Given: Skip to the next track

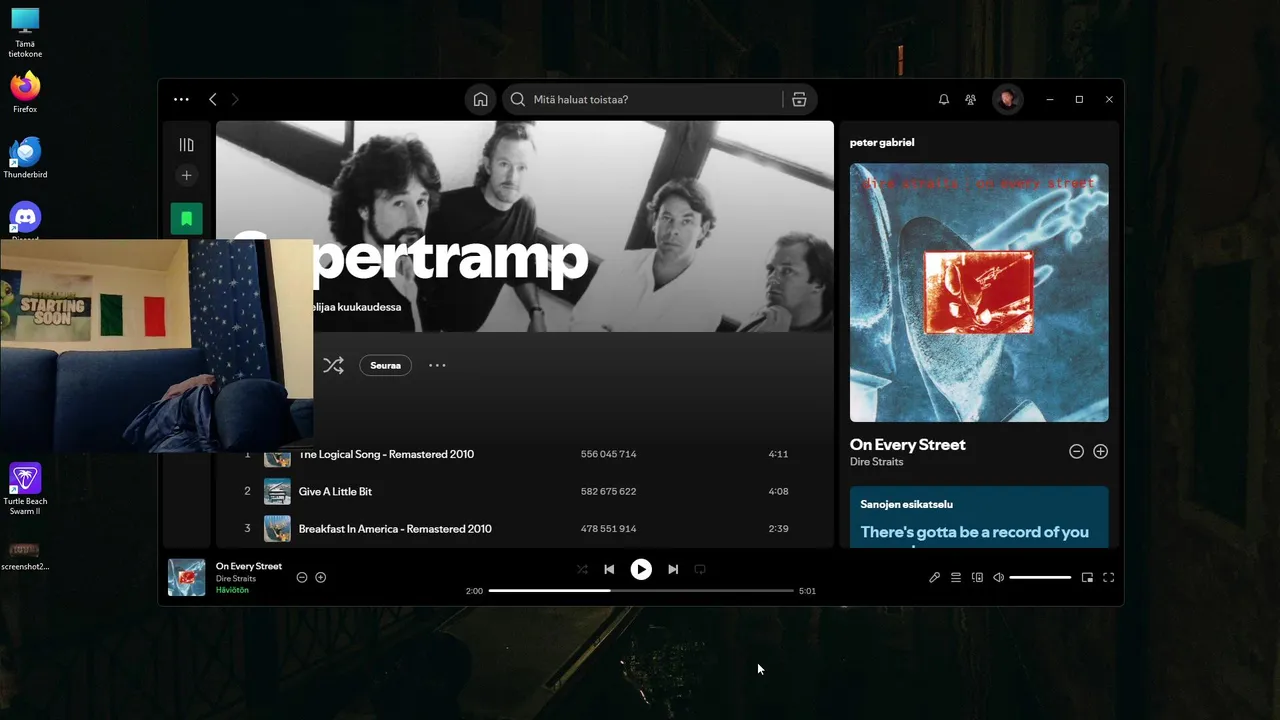Looking at the screenshot, I should pyautogui.click(x=673, y=569).
